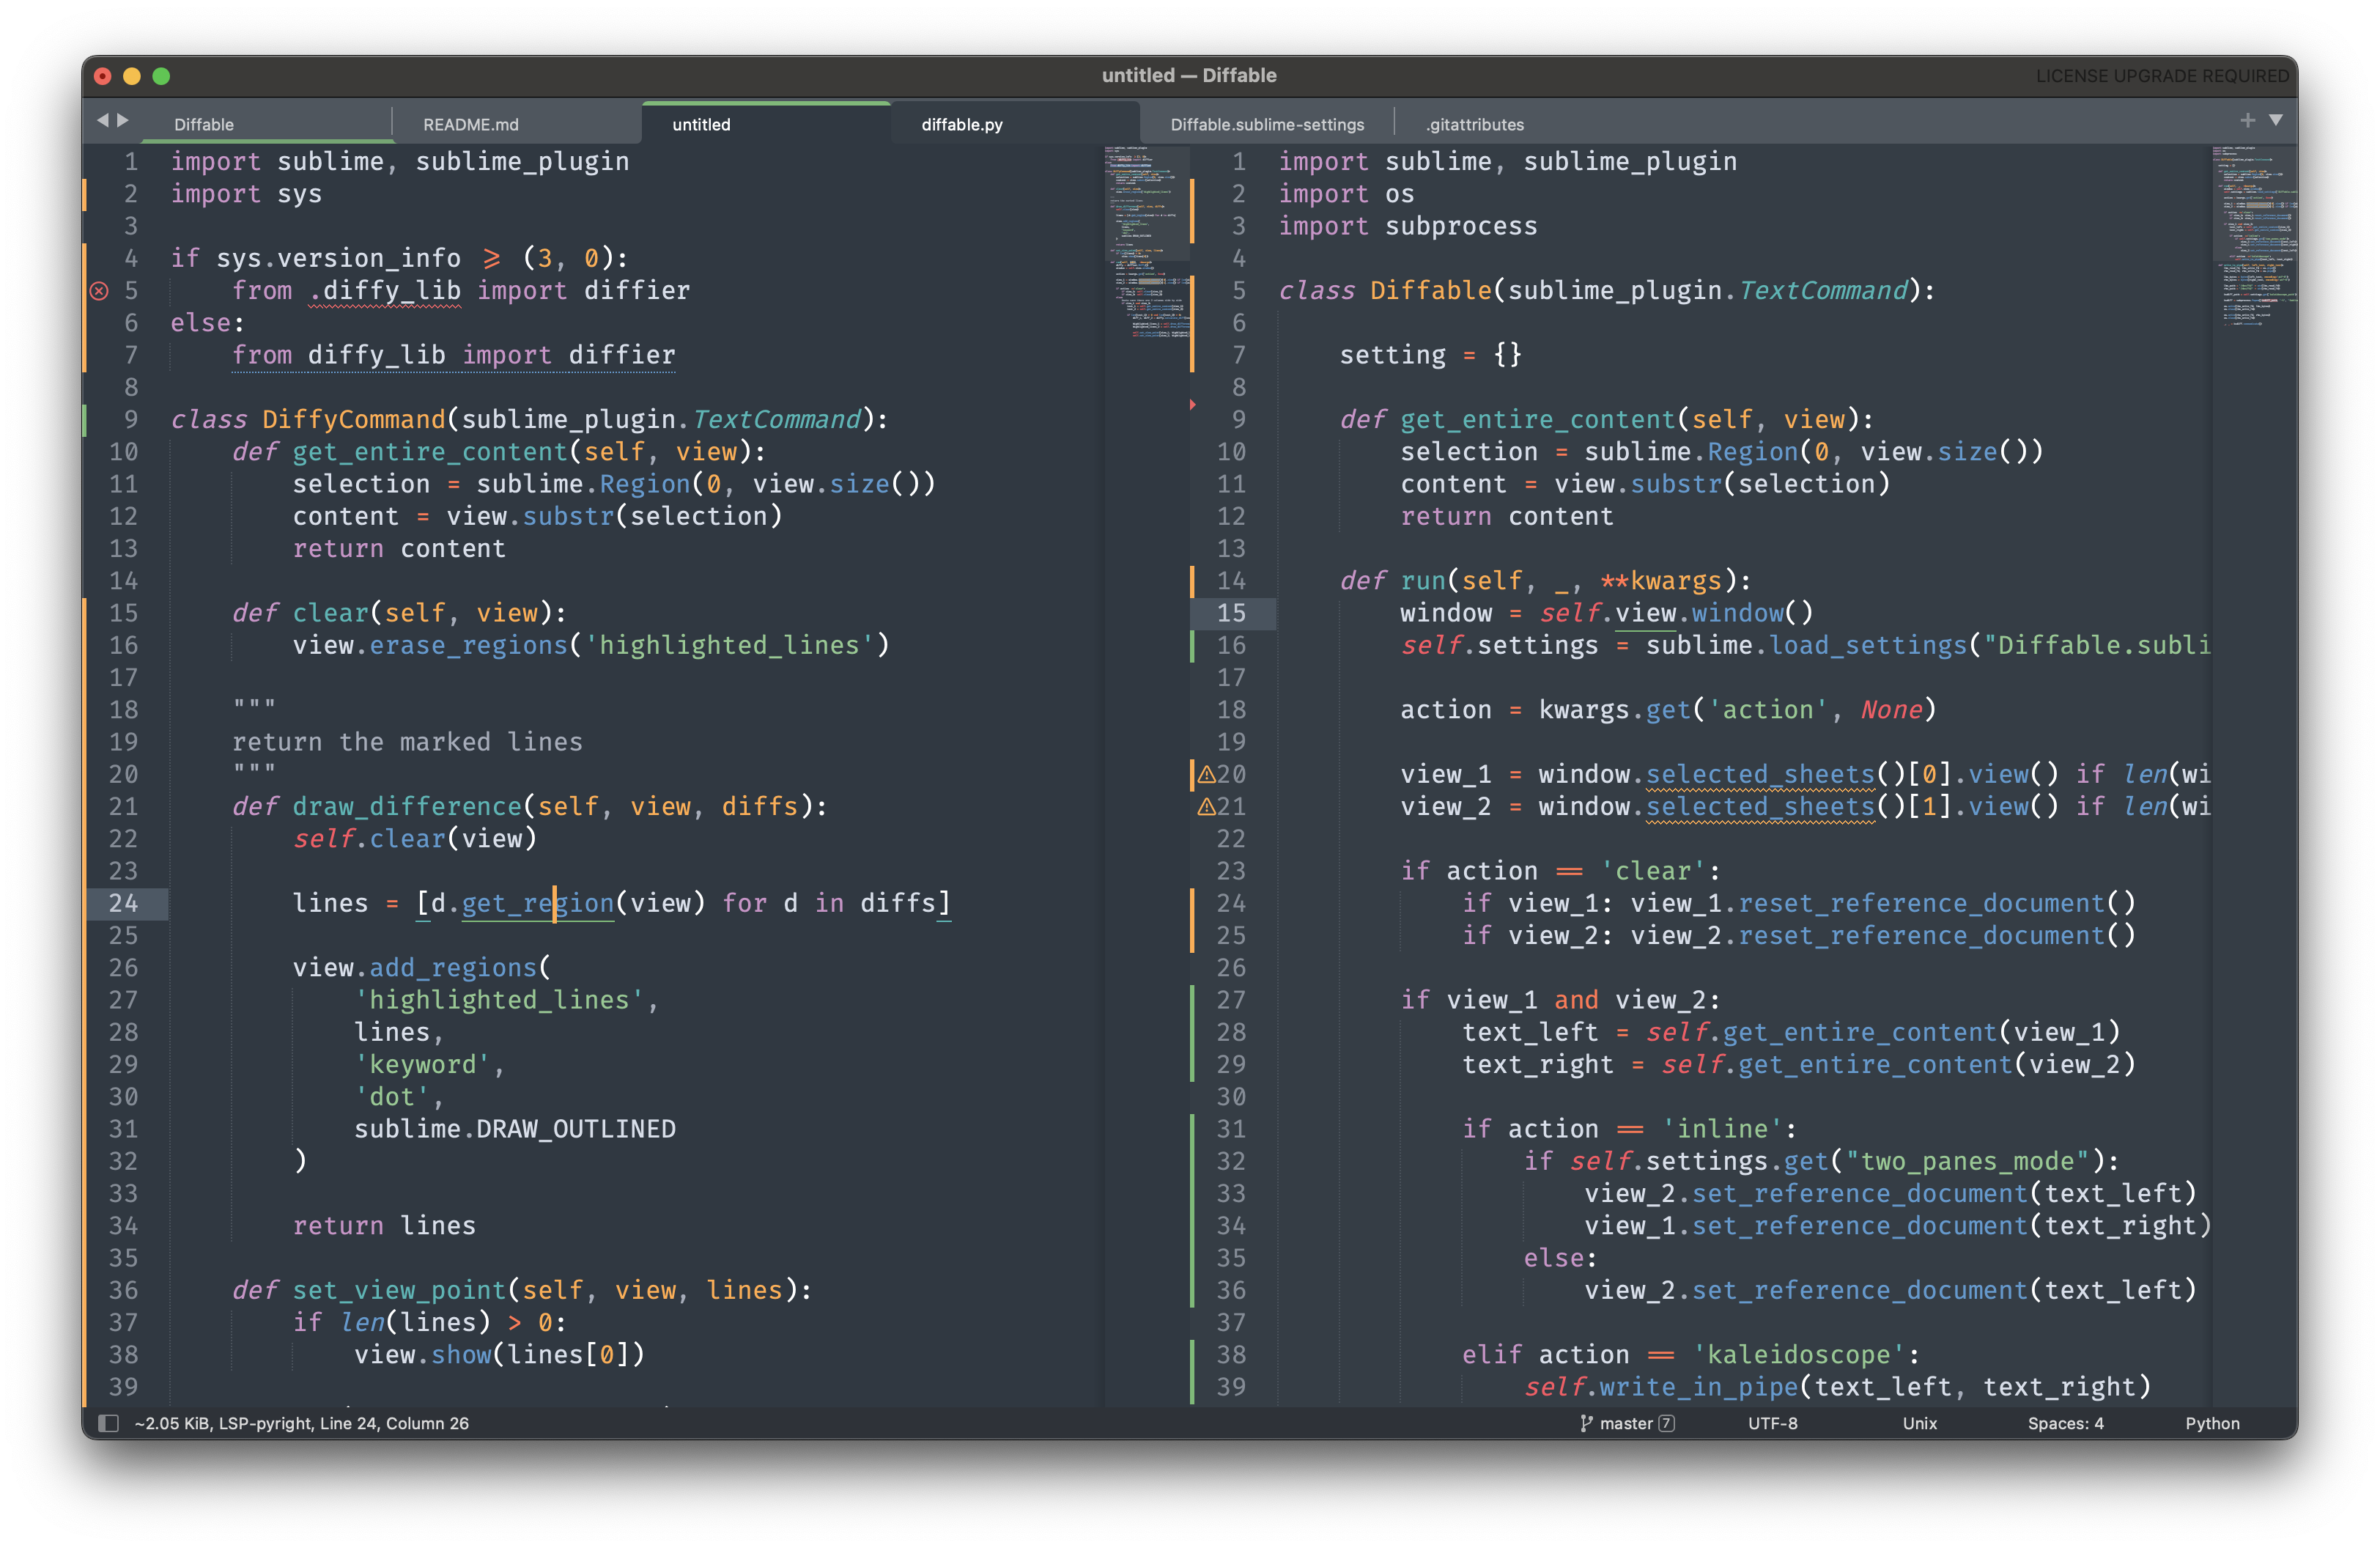
Task: Click the forward navigation arrow in tab bar
Action: click(123, 120)
